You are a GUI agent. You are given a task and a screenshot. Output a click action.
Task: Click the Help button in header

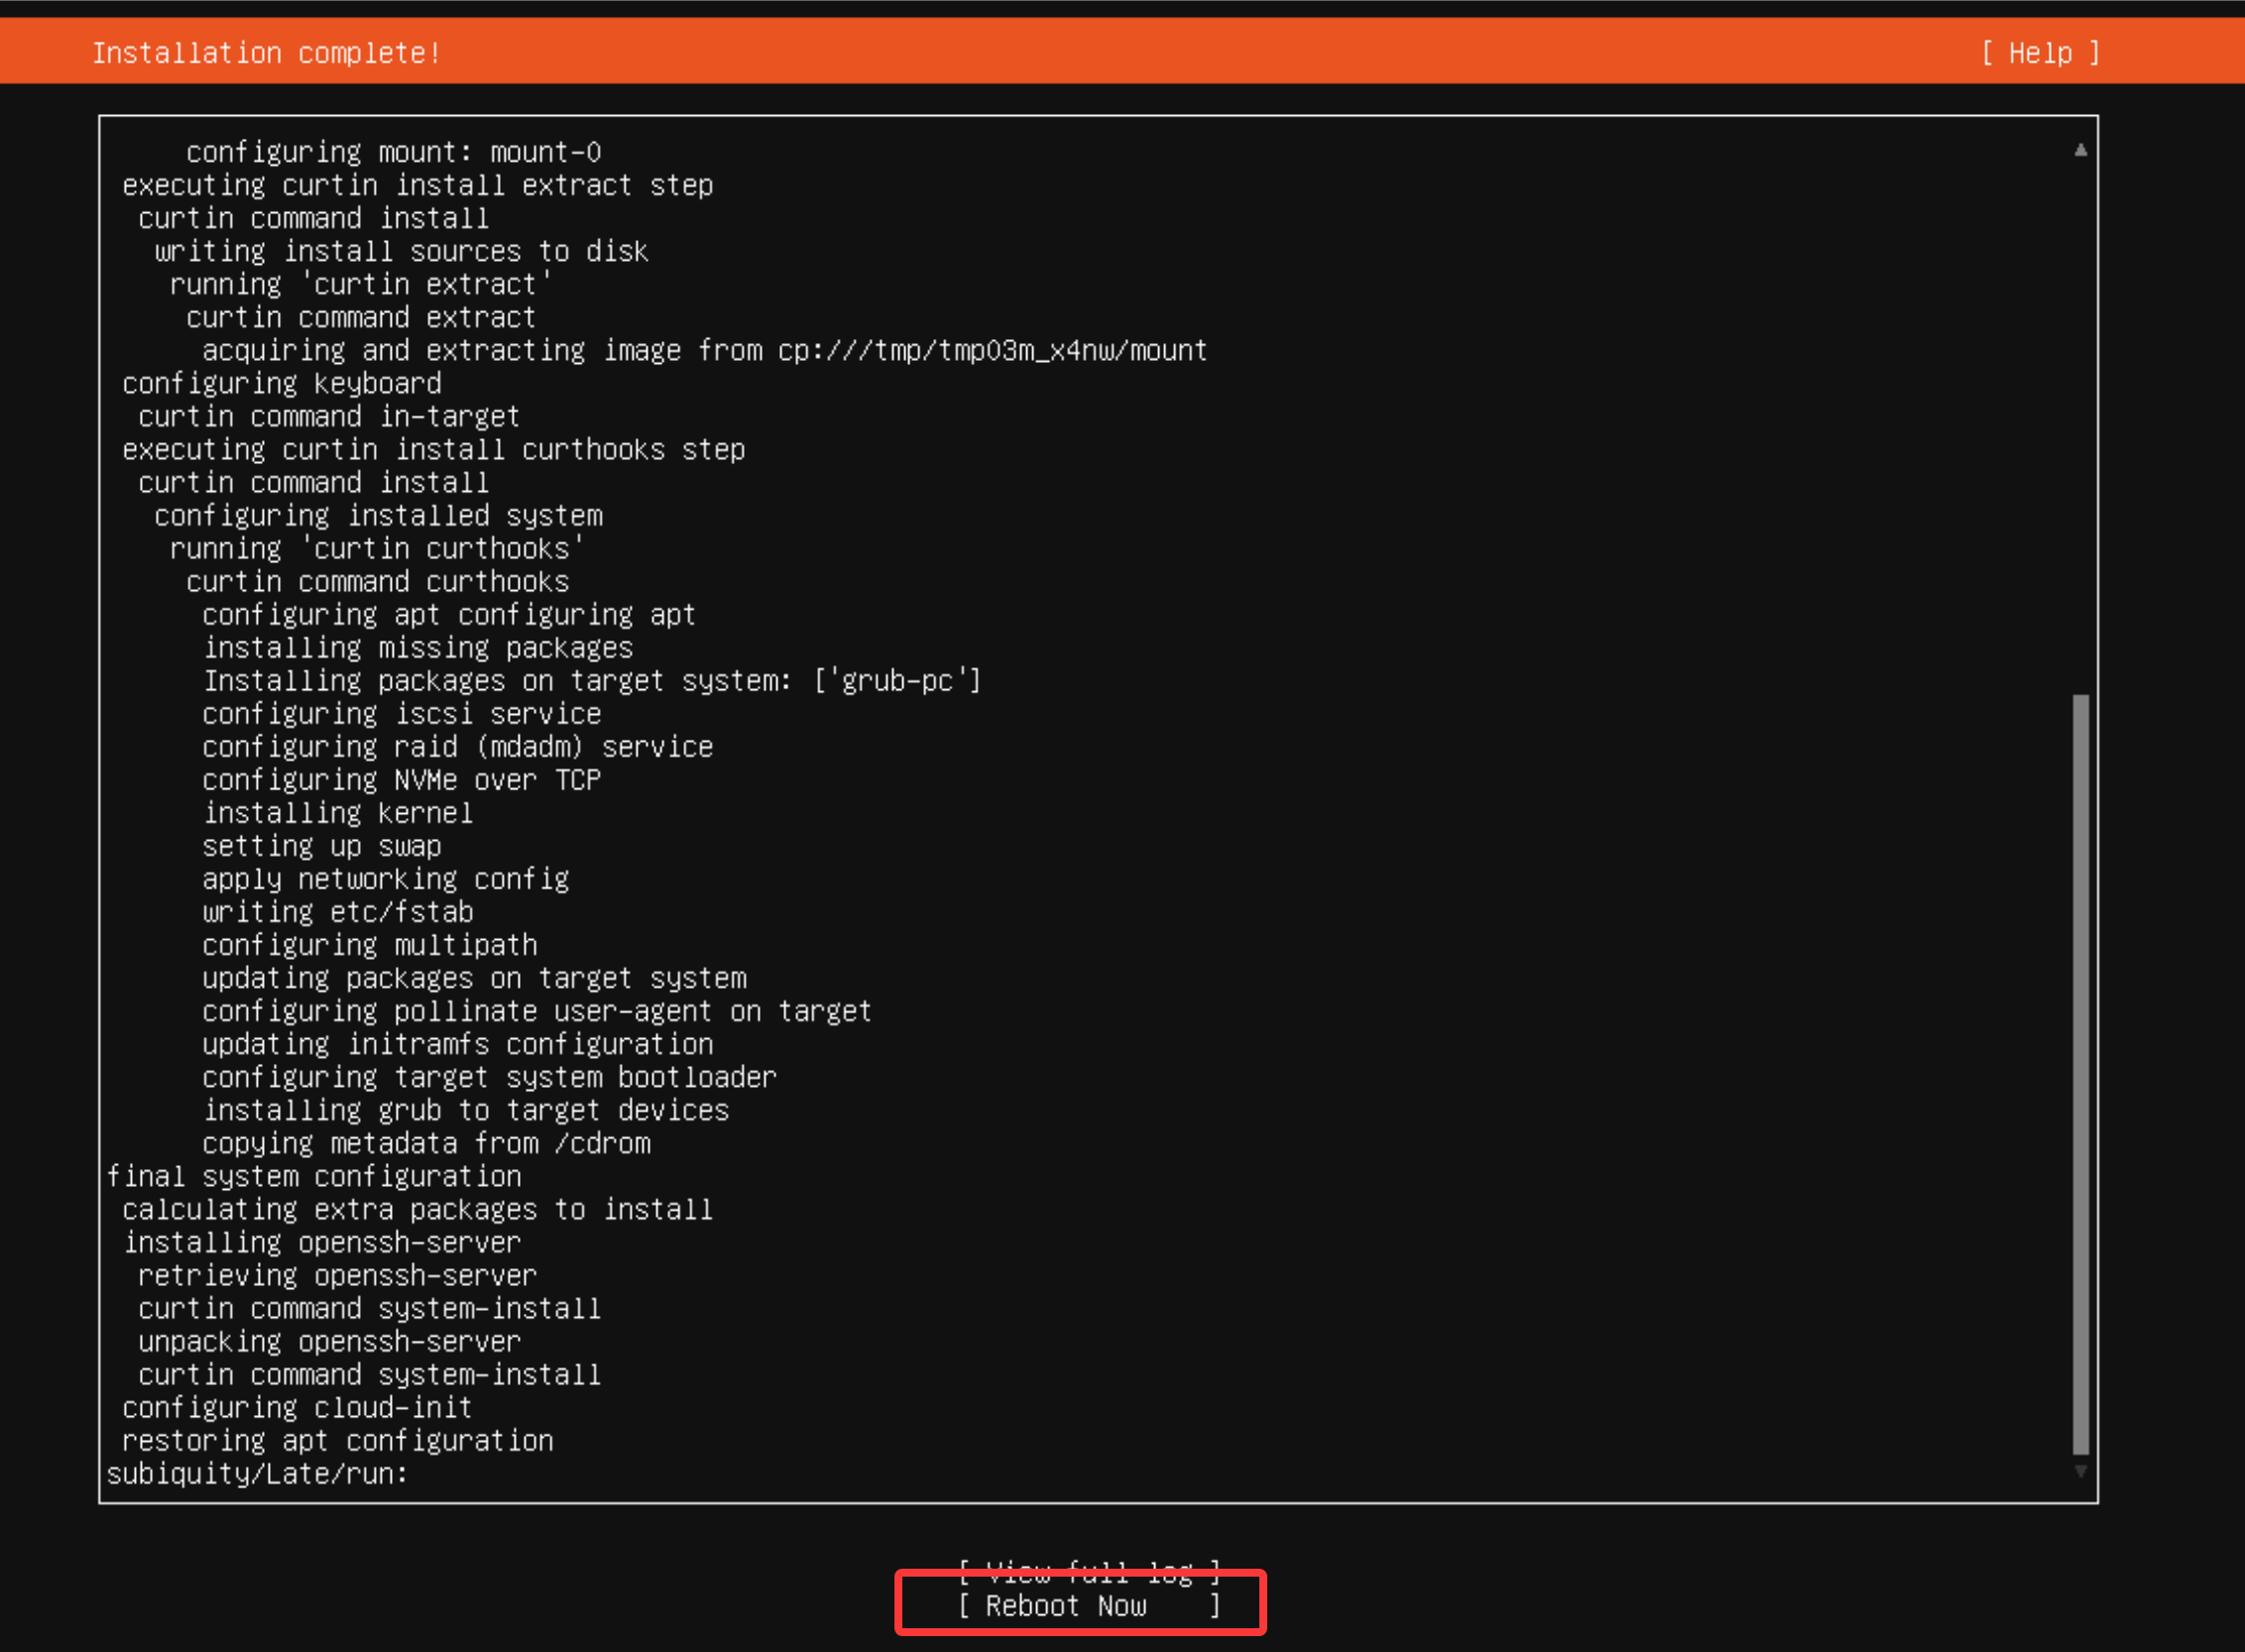point(2040,53)
